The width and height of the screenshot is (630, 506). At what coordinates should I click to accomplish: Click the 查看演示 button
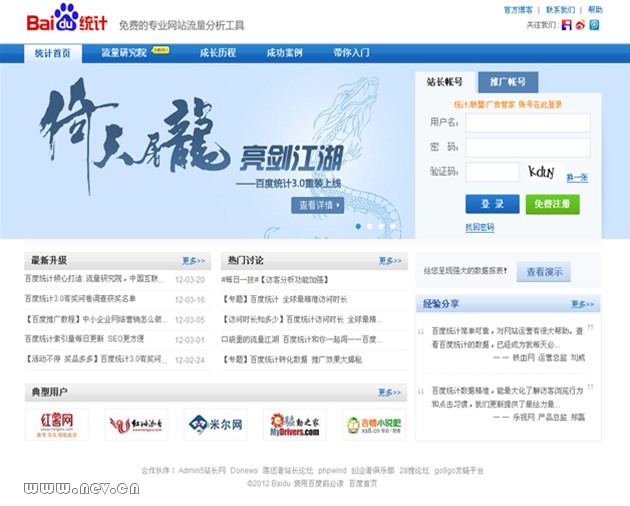(x=544, y=272)
